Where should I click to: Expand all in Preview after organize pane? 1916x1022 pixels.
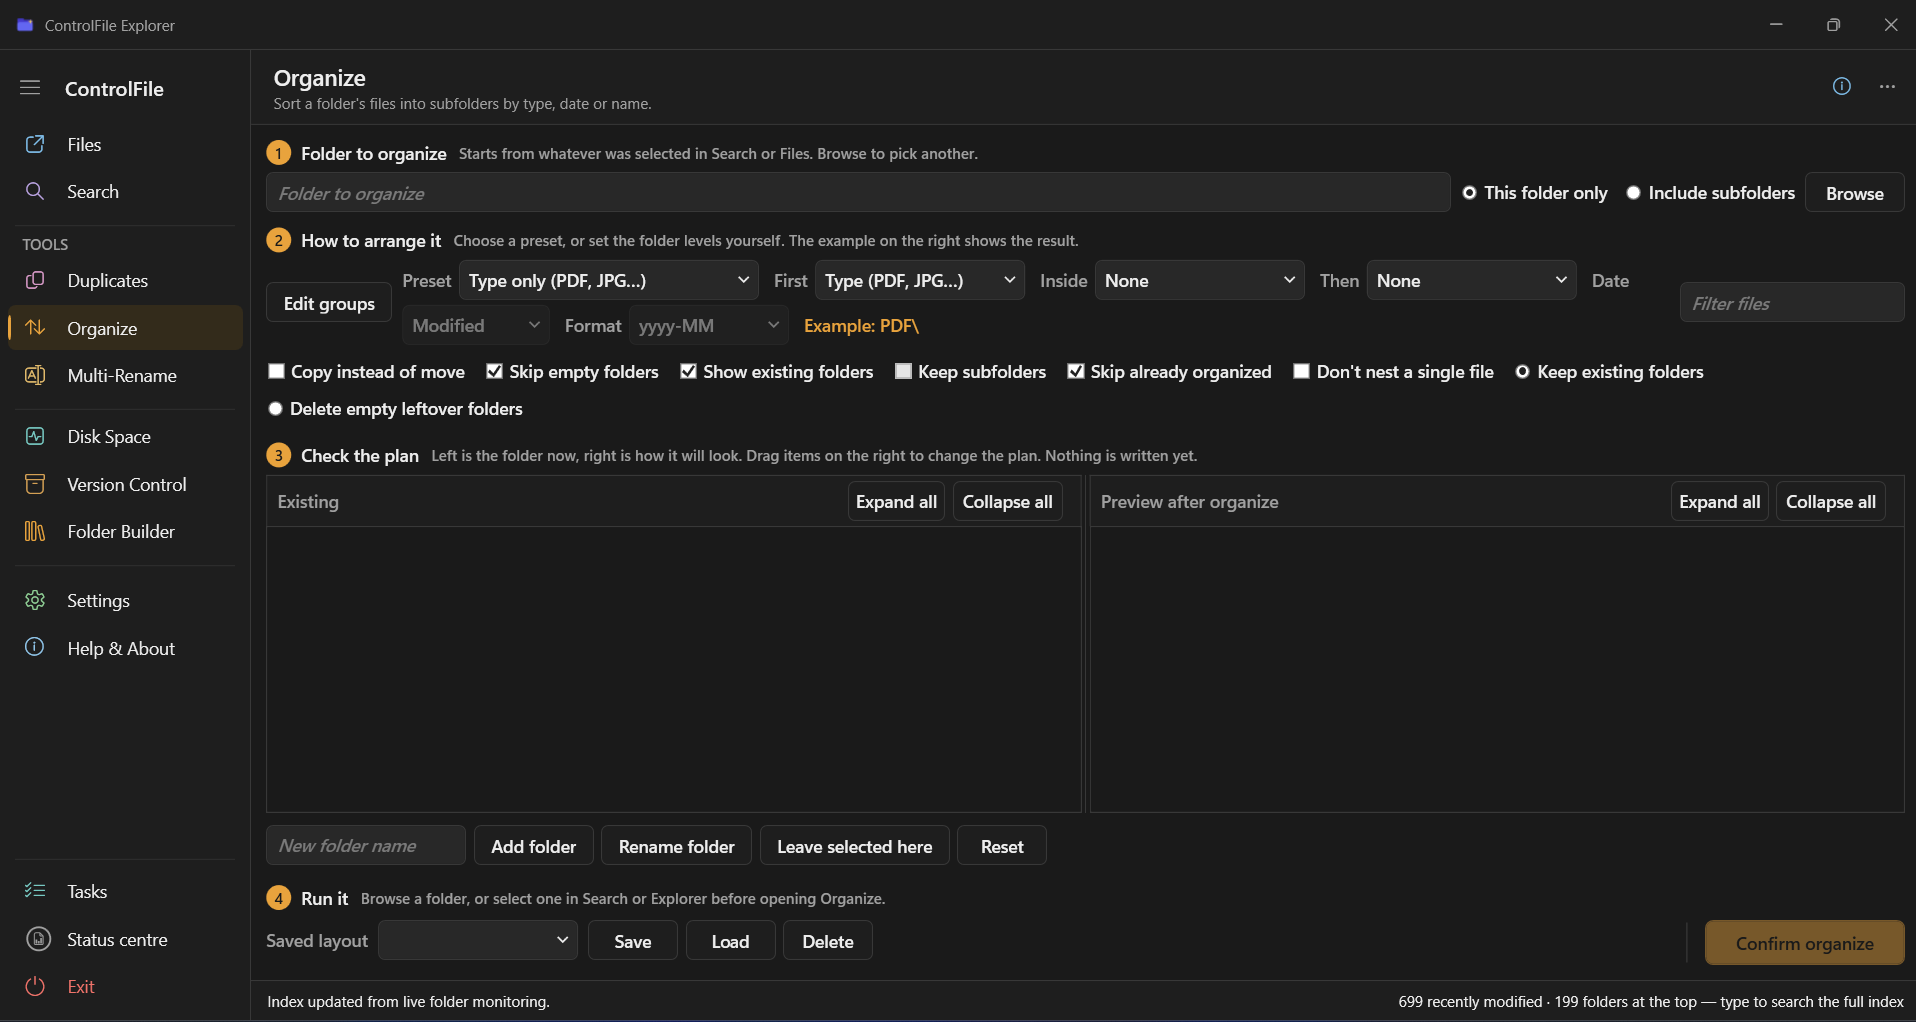click(1720, 502)
